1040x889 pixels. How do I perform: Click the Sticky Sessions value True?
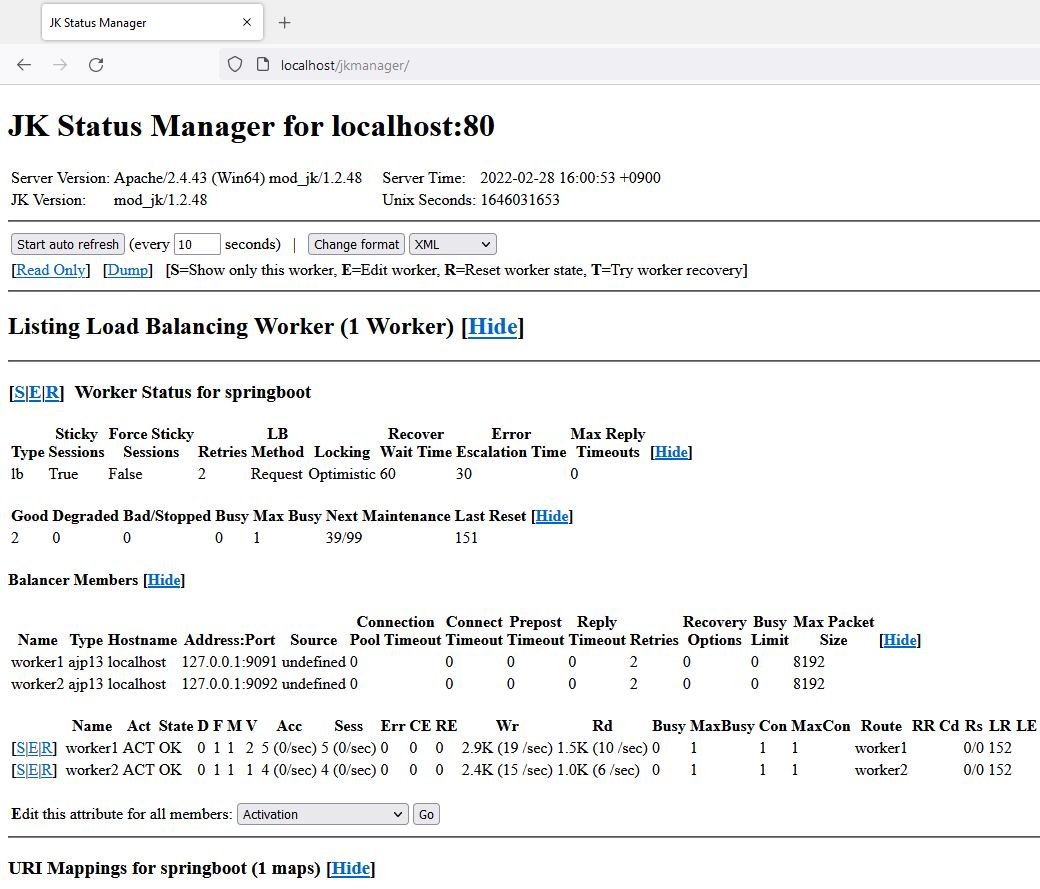pyautogui.click(x=64, y=474)
